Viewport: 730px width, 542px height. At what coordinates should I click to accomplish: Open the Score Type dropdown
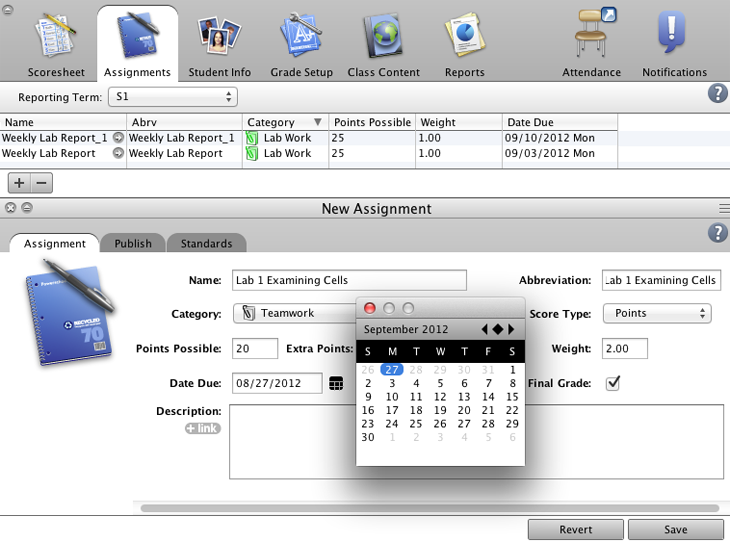(656, 314)
